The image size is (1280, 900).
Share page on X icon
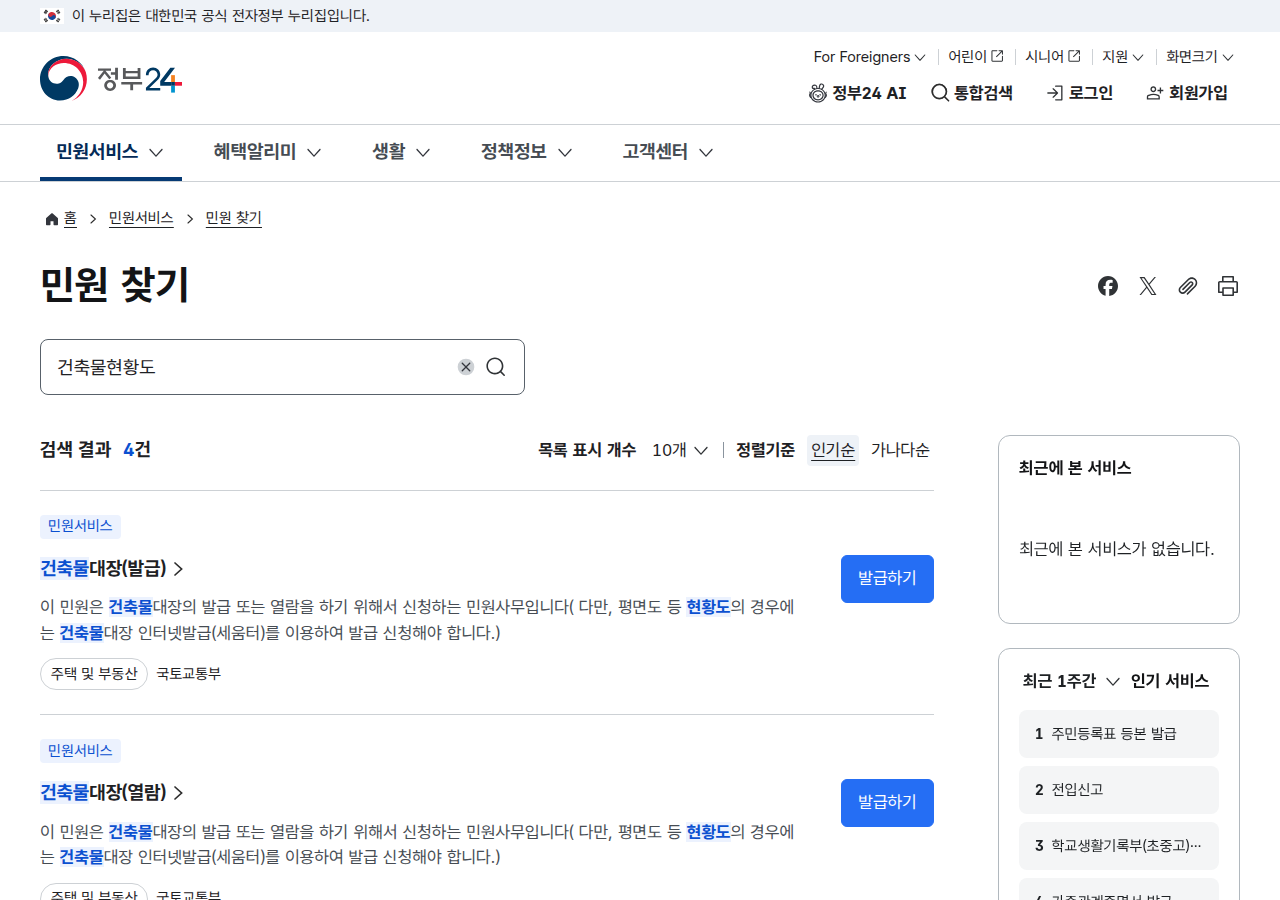1148,286
